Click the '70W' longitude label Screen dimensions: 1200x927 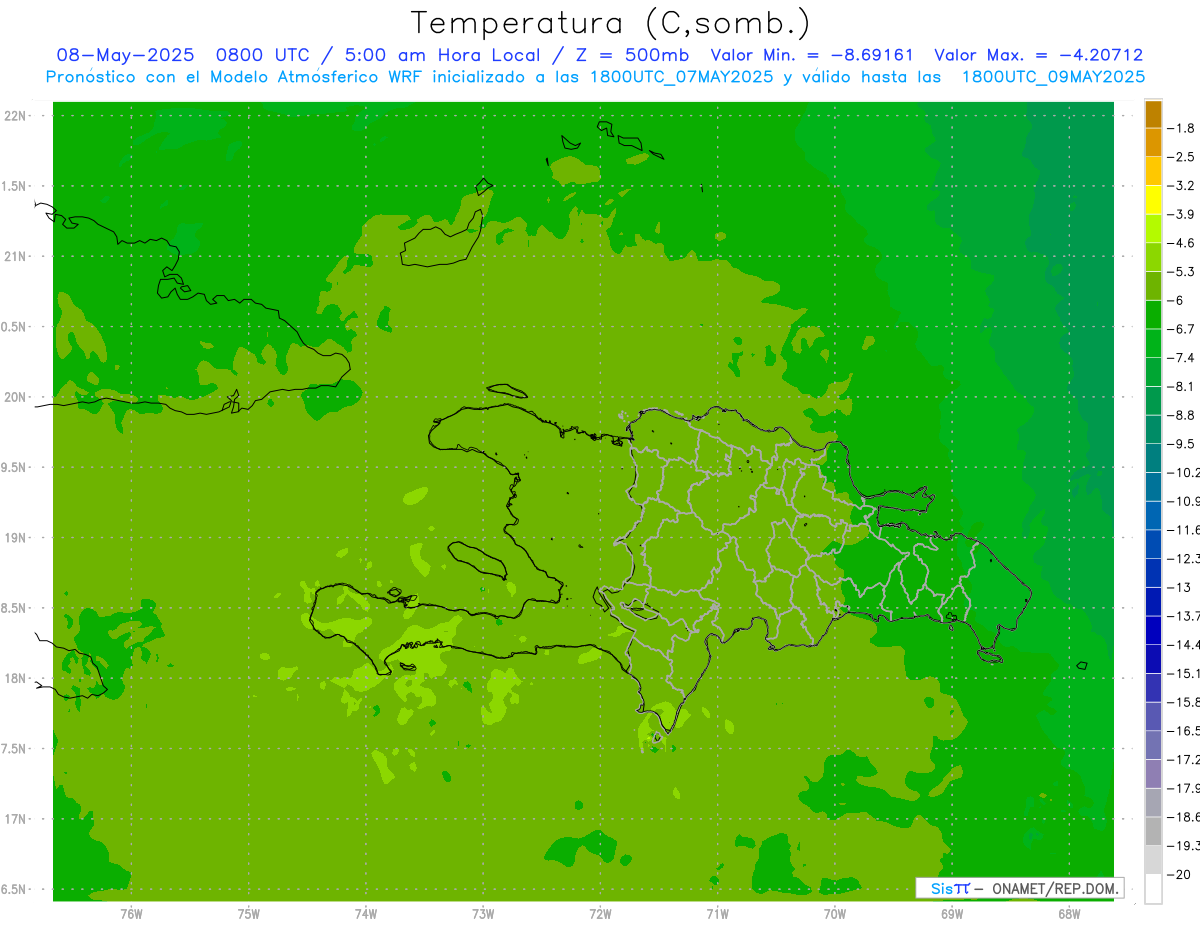[x=834, y=914]
